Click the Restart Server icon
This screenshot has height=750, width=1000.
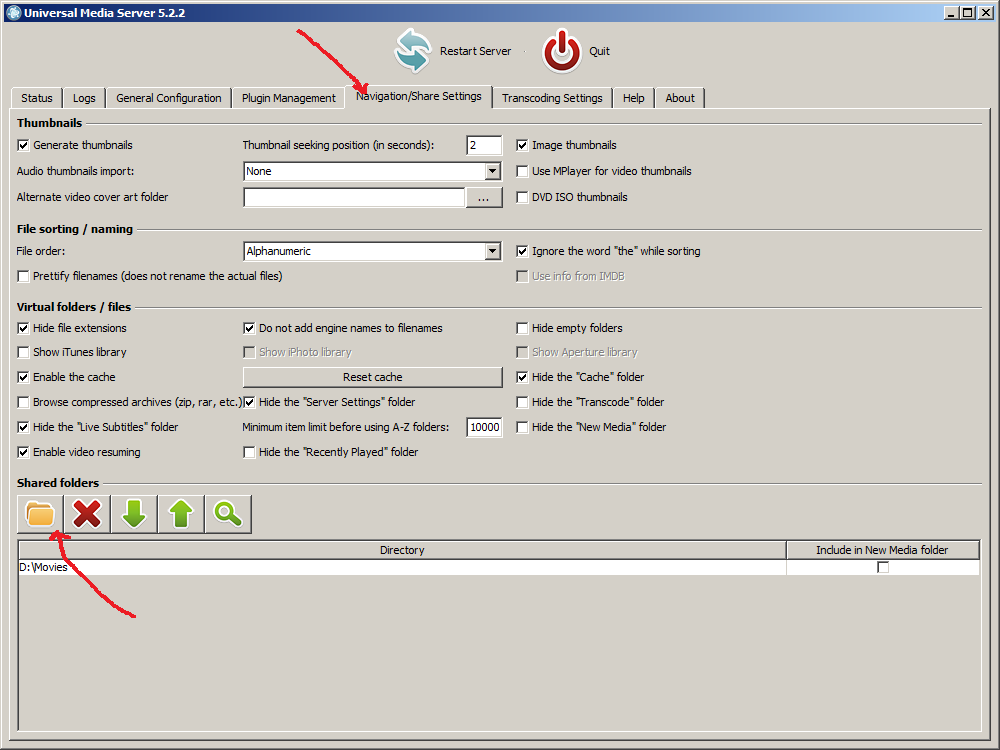click(x=413, y=50)
